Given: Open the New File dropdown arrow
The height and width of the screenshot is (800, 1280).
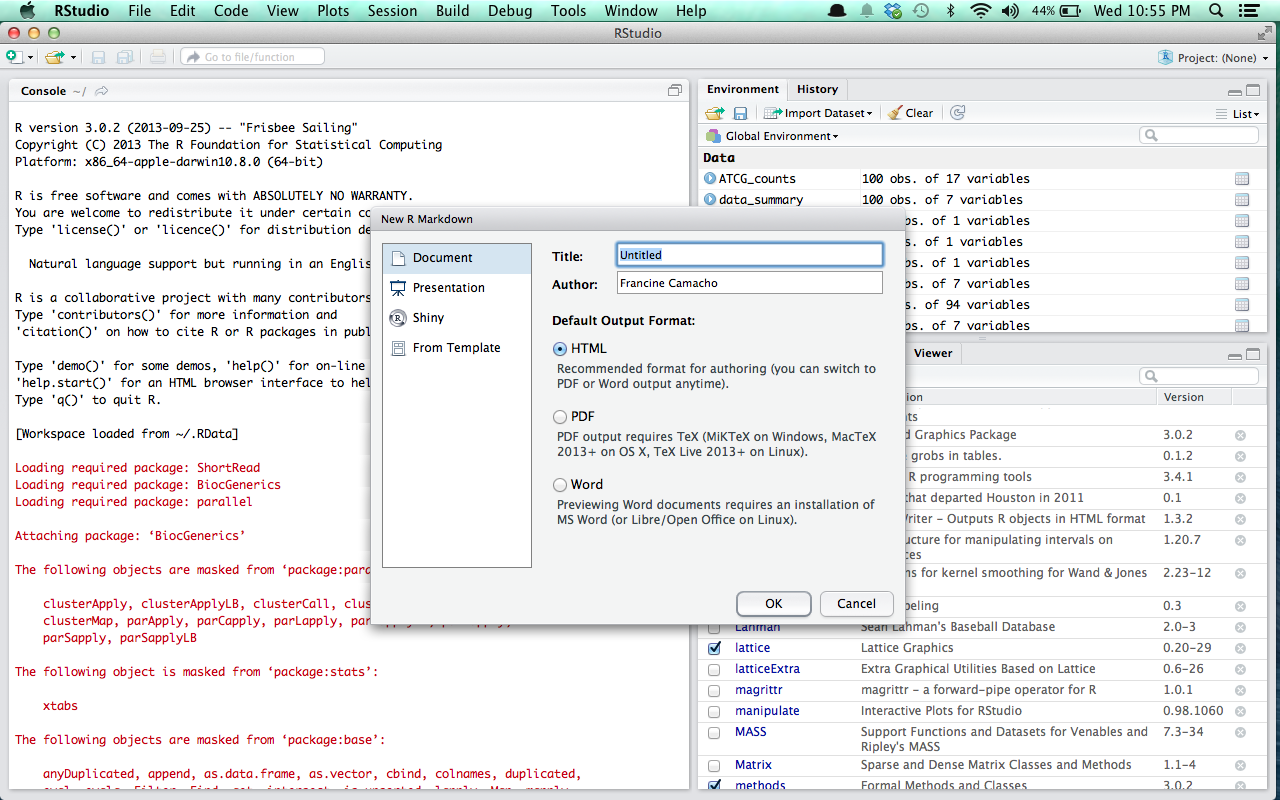Looking at the screenshot, I should pyautogui.click(x=30, y=58).
